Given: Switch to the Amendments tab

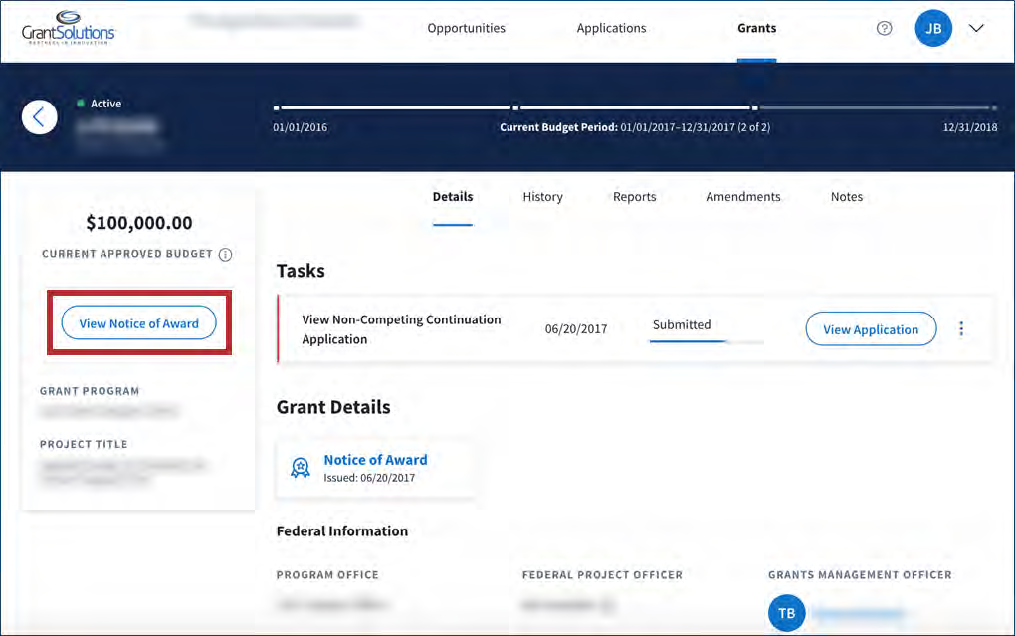Looking at the screenshot, I should [x=743, y=197].
